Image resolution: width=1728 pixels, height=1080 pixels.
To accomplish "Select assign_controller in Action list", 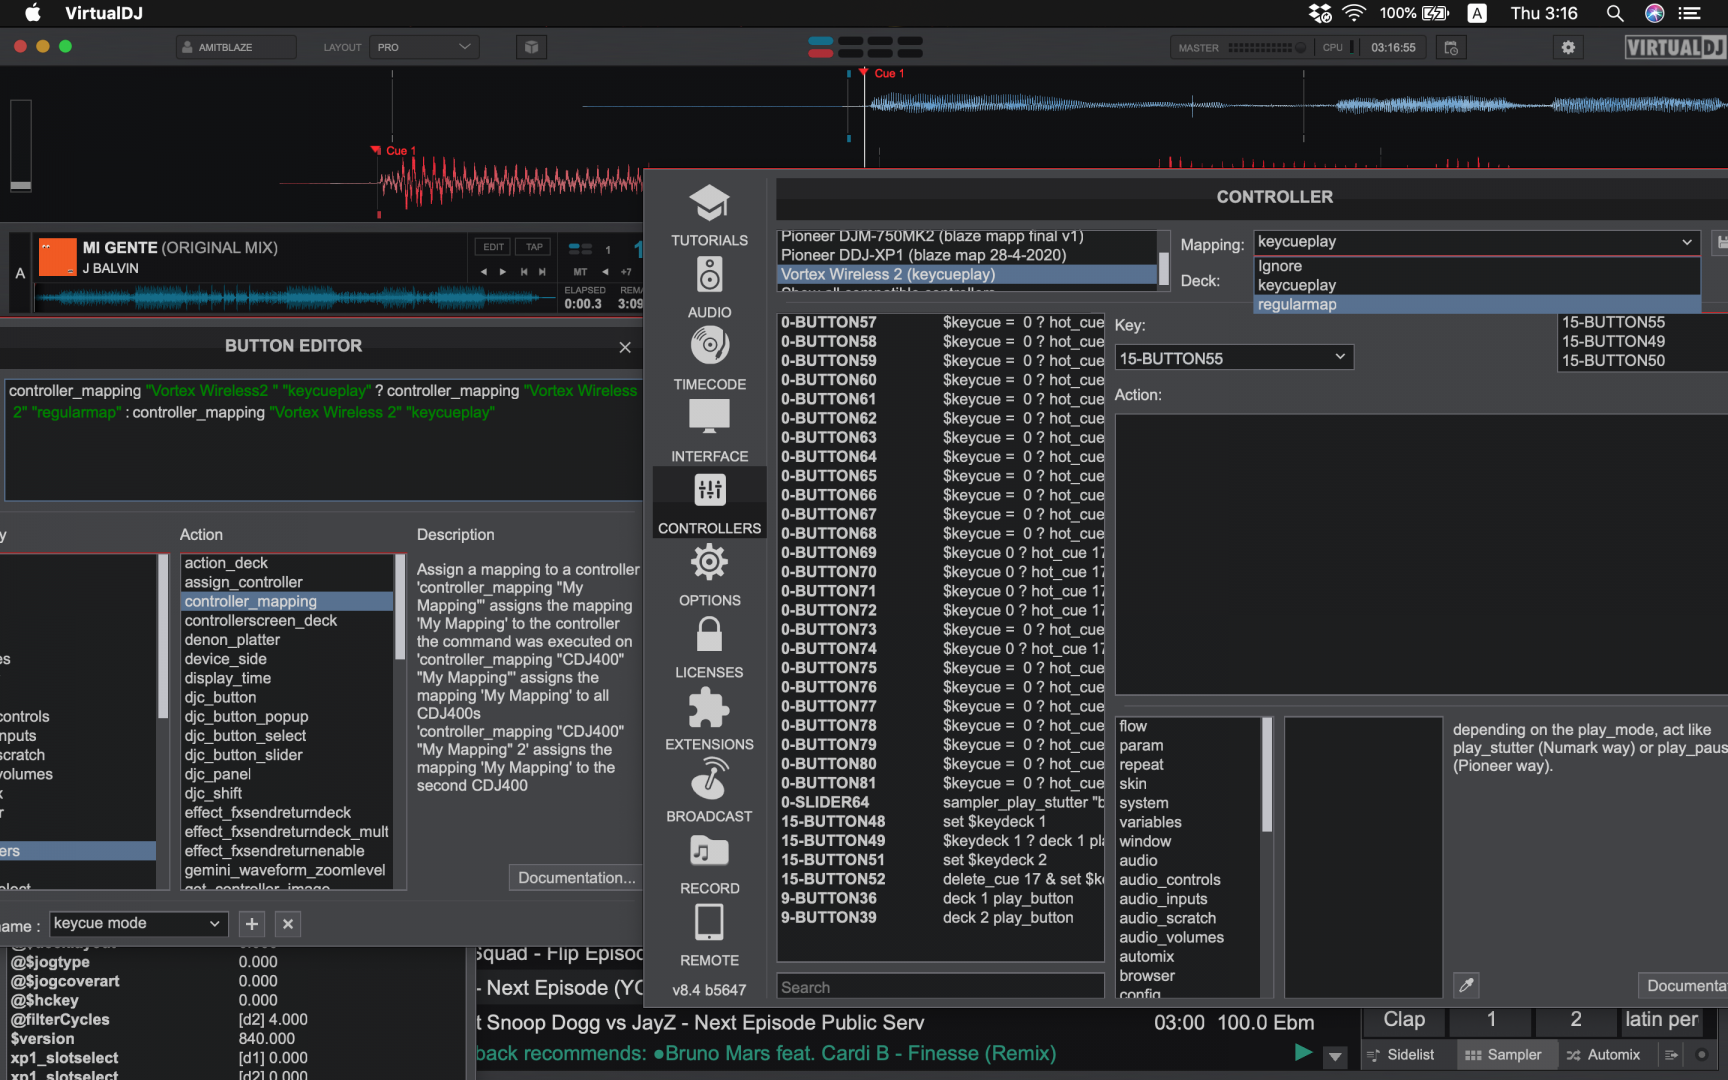I will (287, 582).
